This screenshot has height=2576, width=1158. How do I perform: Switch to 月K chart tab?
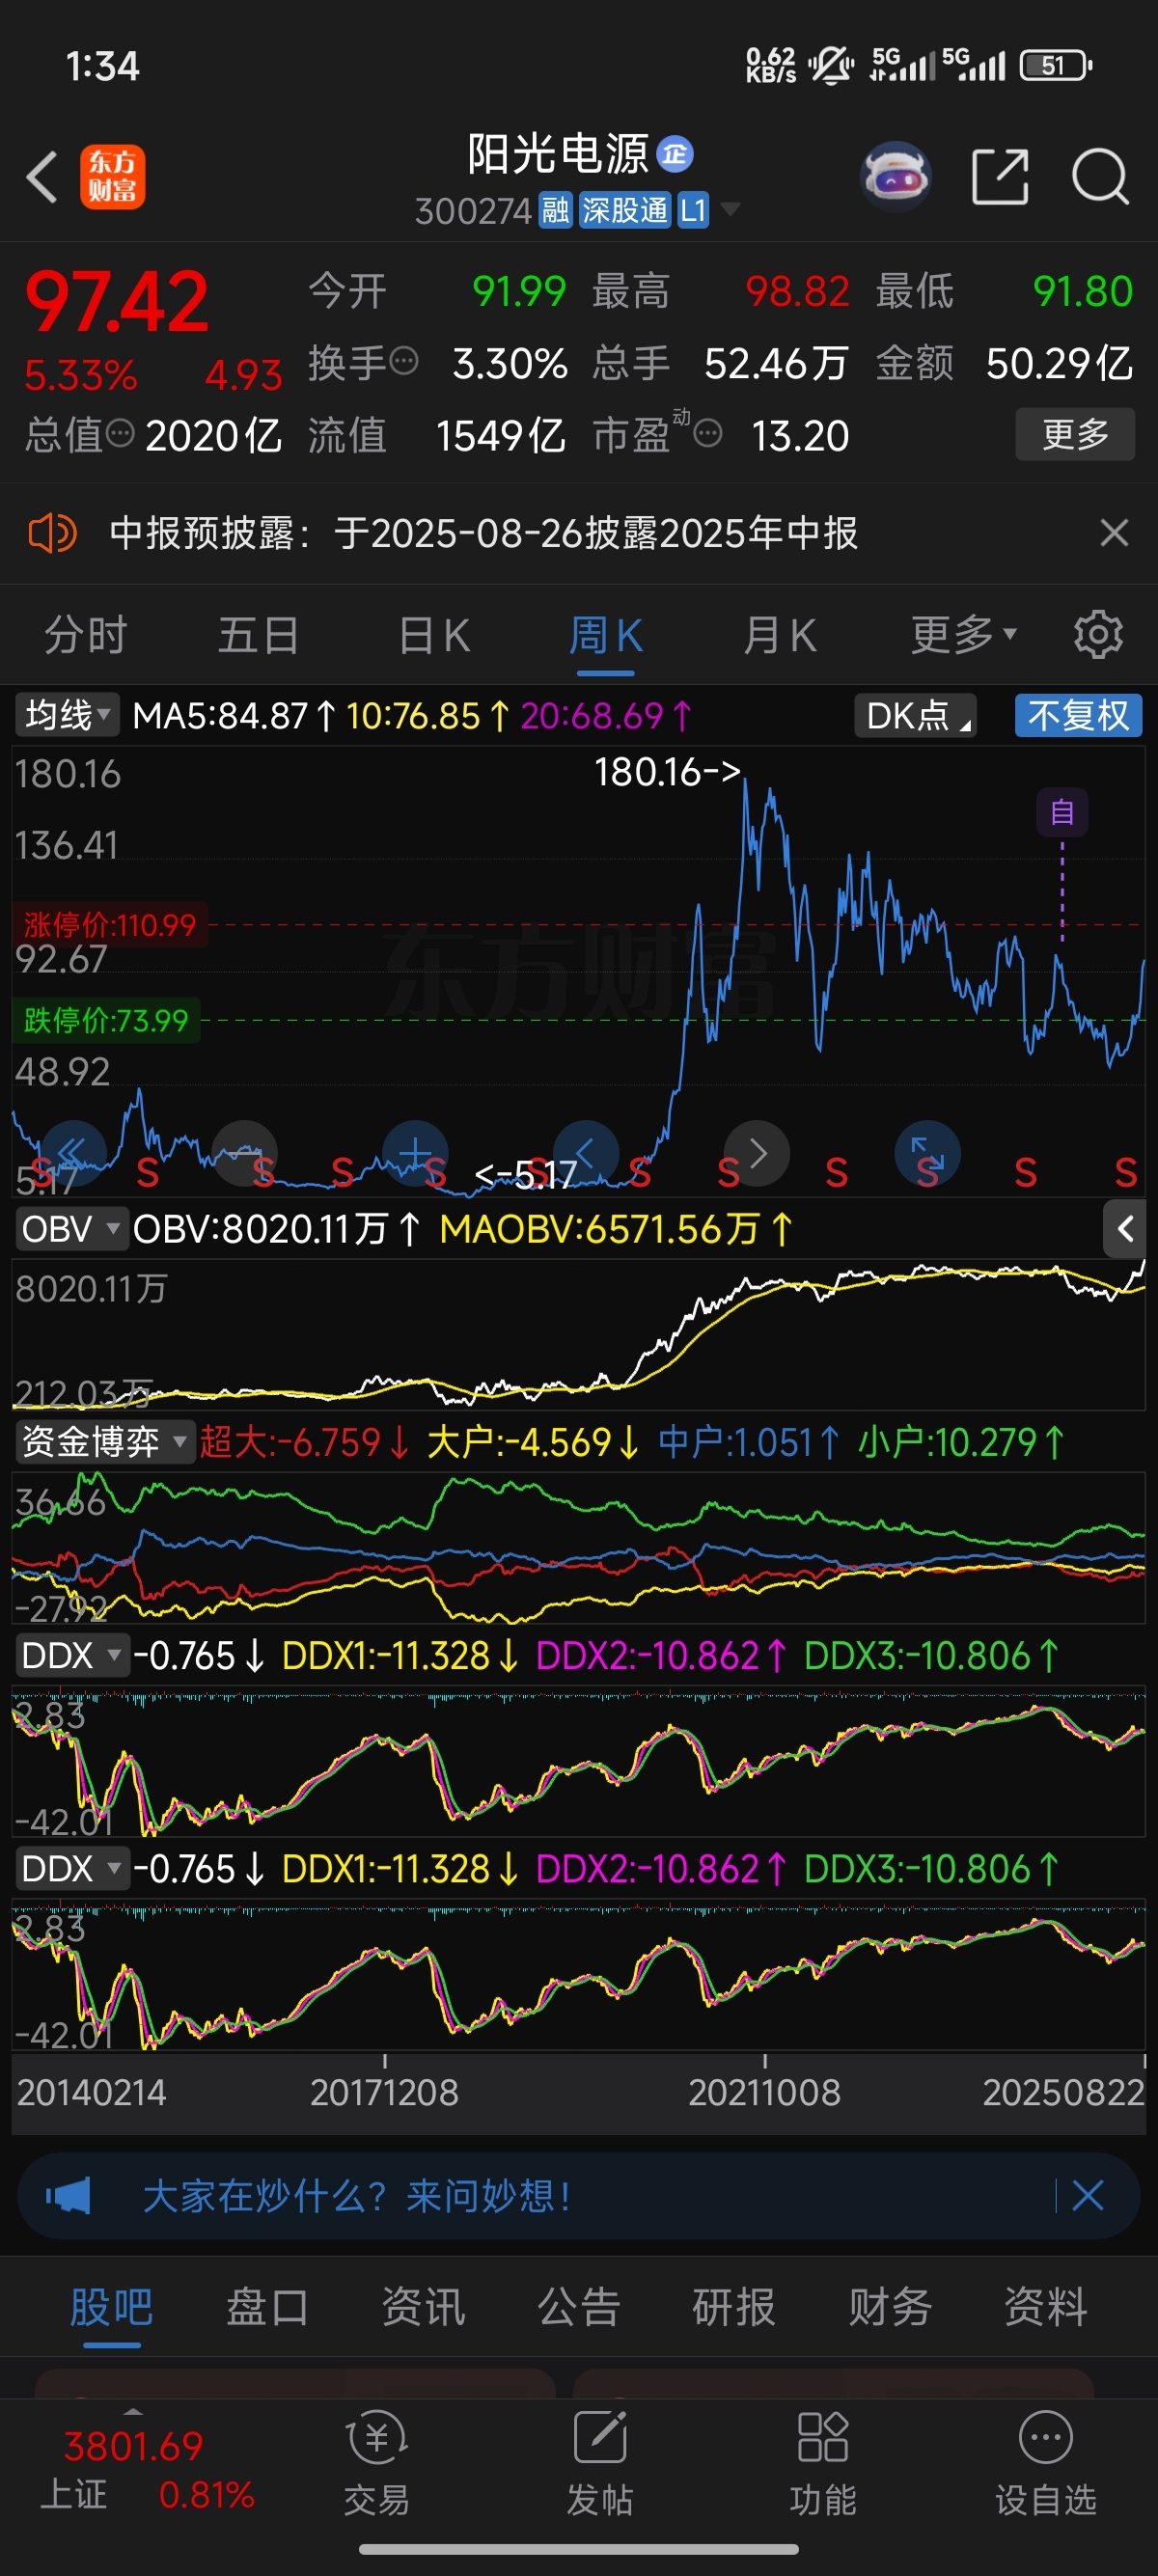pos(780,634)
